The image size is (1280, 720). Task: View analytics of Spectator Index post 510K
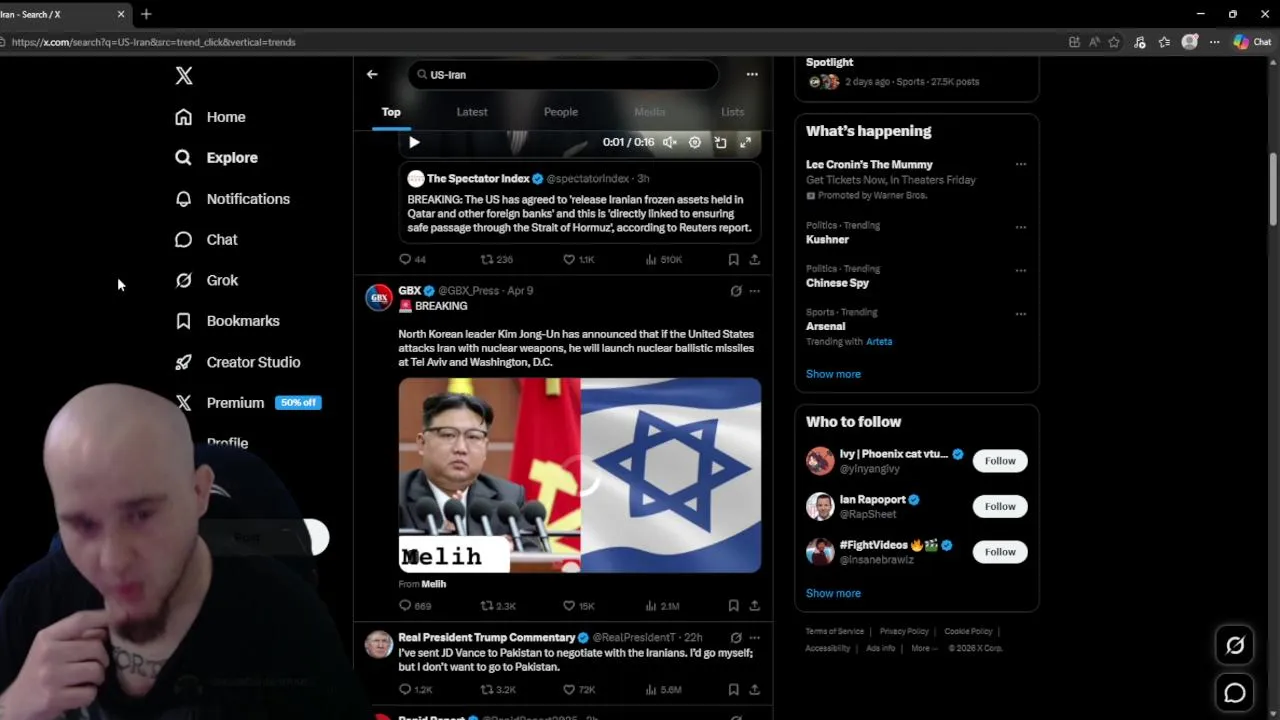(x=664, y=259)
